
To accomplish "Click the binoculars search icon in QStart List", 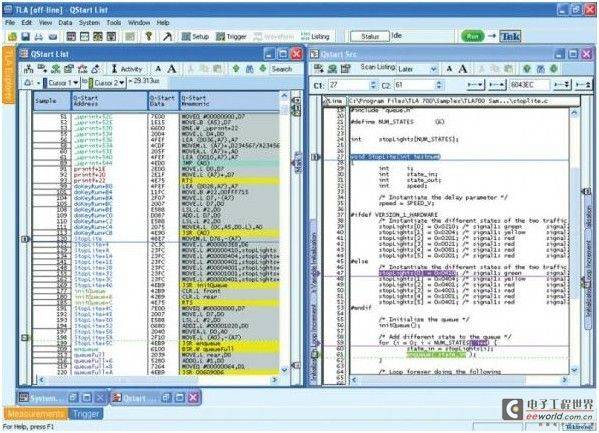I will 249,69.
